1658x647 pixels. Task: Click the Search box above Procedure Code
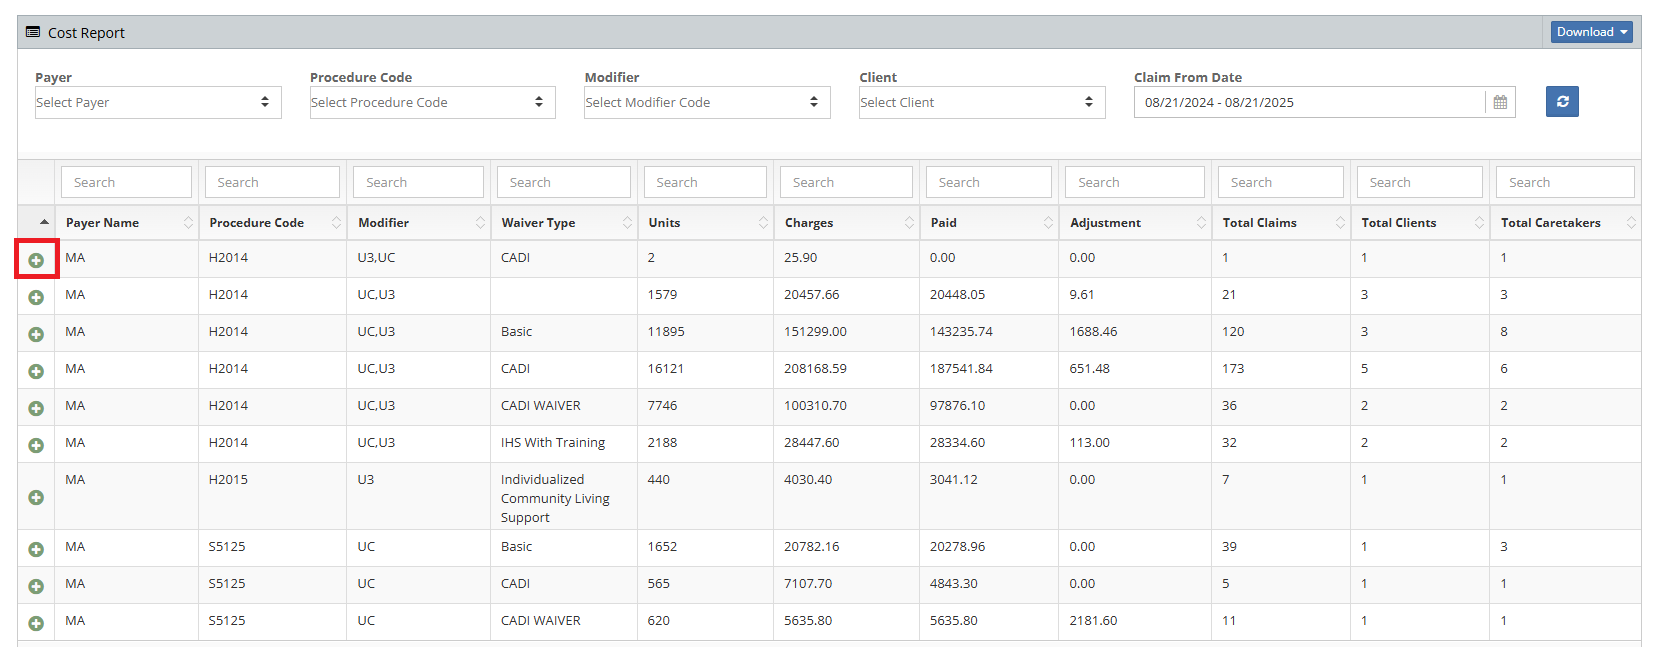coord(272,182)
